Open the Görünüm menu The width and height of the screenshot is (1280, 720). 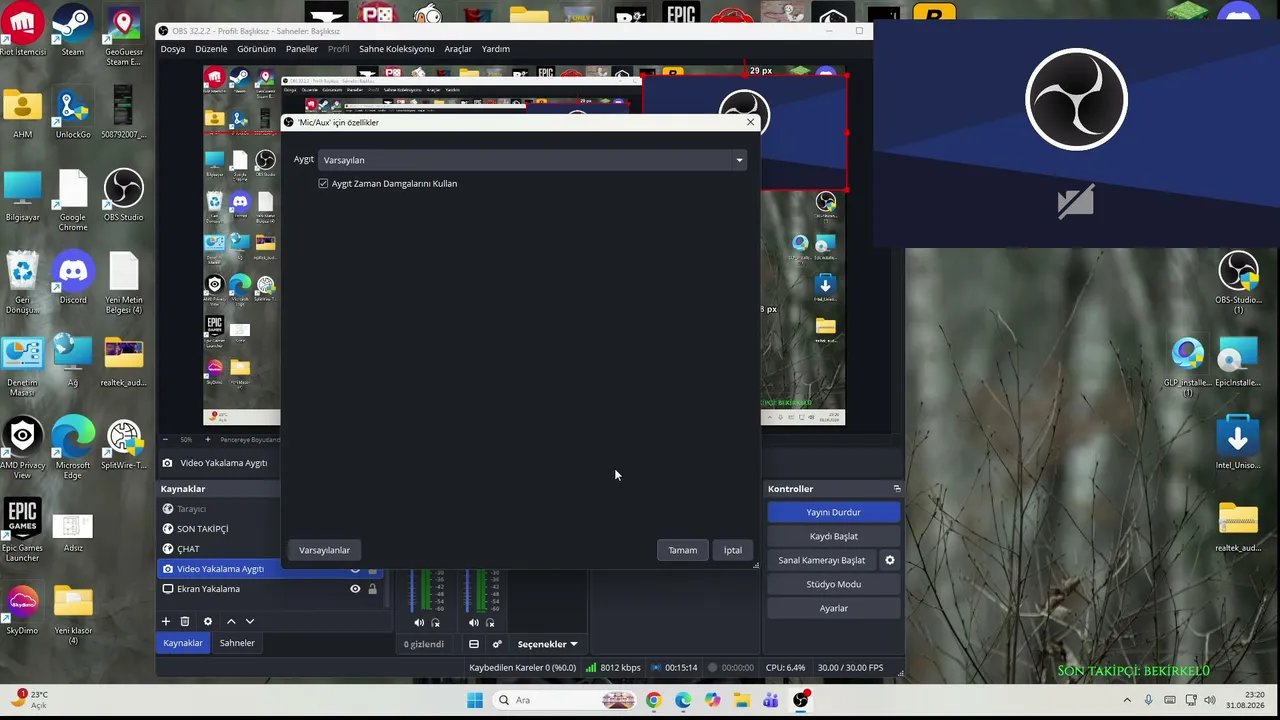[x=256, y=49]
